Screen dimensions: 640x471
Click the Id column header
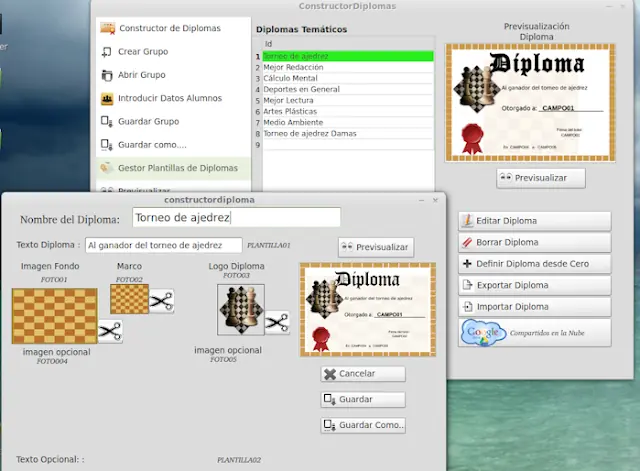(x=348, y=44)
